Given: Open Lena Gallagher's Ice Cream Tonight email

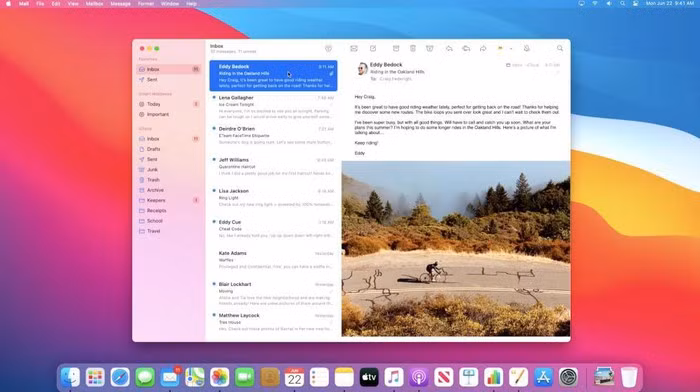Looking at the screenshot, I should (273, 107).
